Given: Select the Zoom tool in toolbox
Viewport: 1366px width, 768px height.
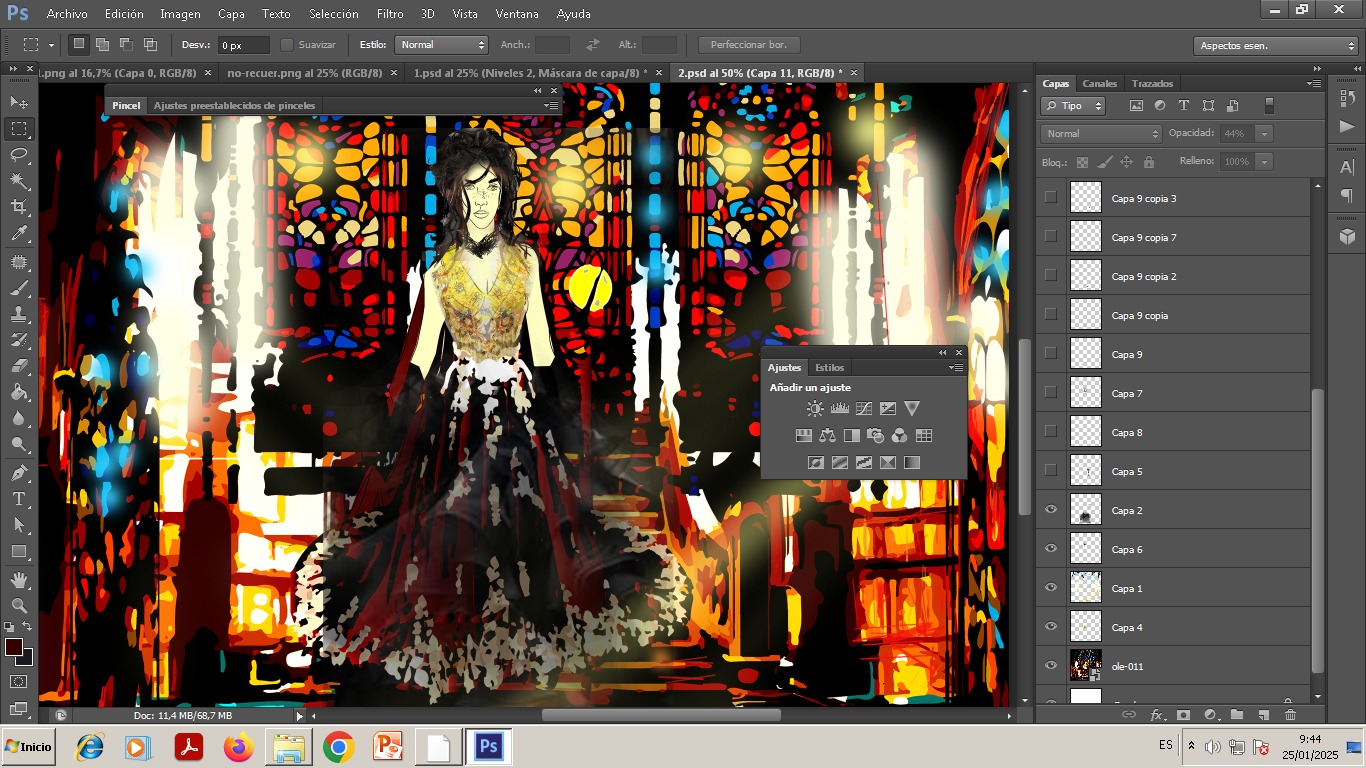Looking at the screenshot, I should pos(19,605).
